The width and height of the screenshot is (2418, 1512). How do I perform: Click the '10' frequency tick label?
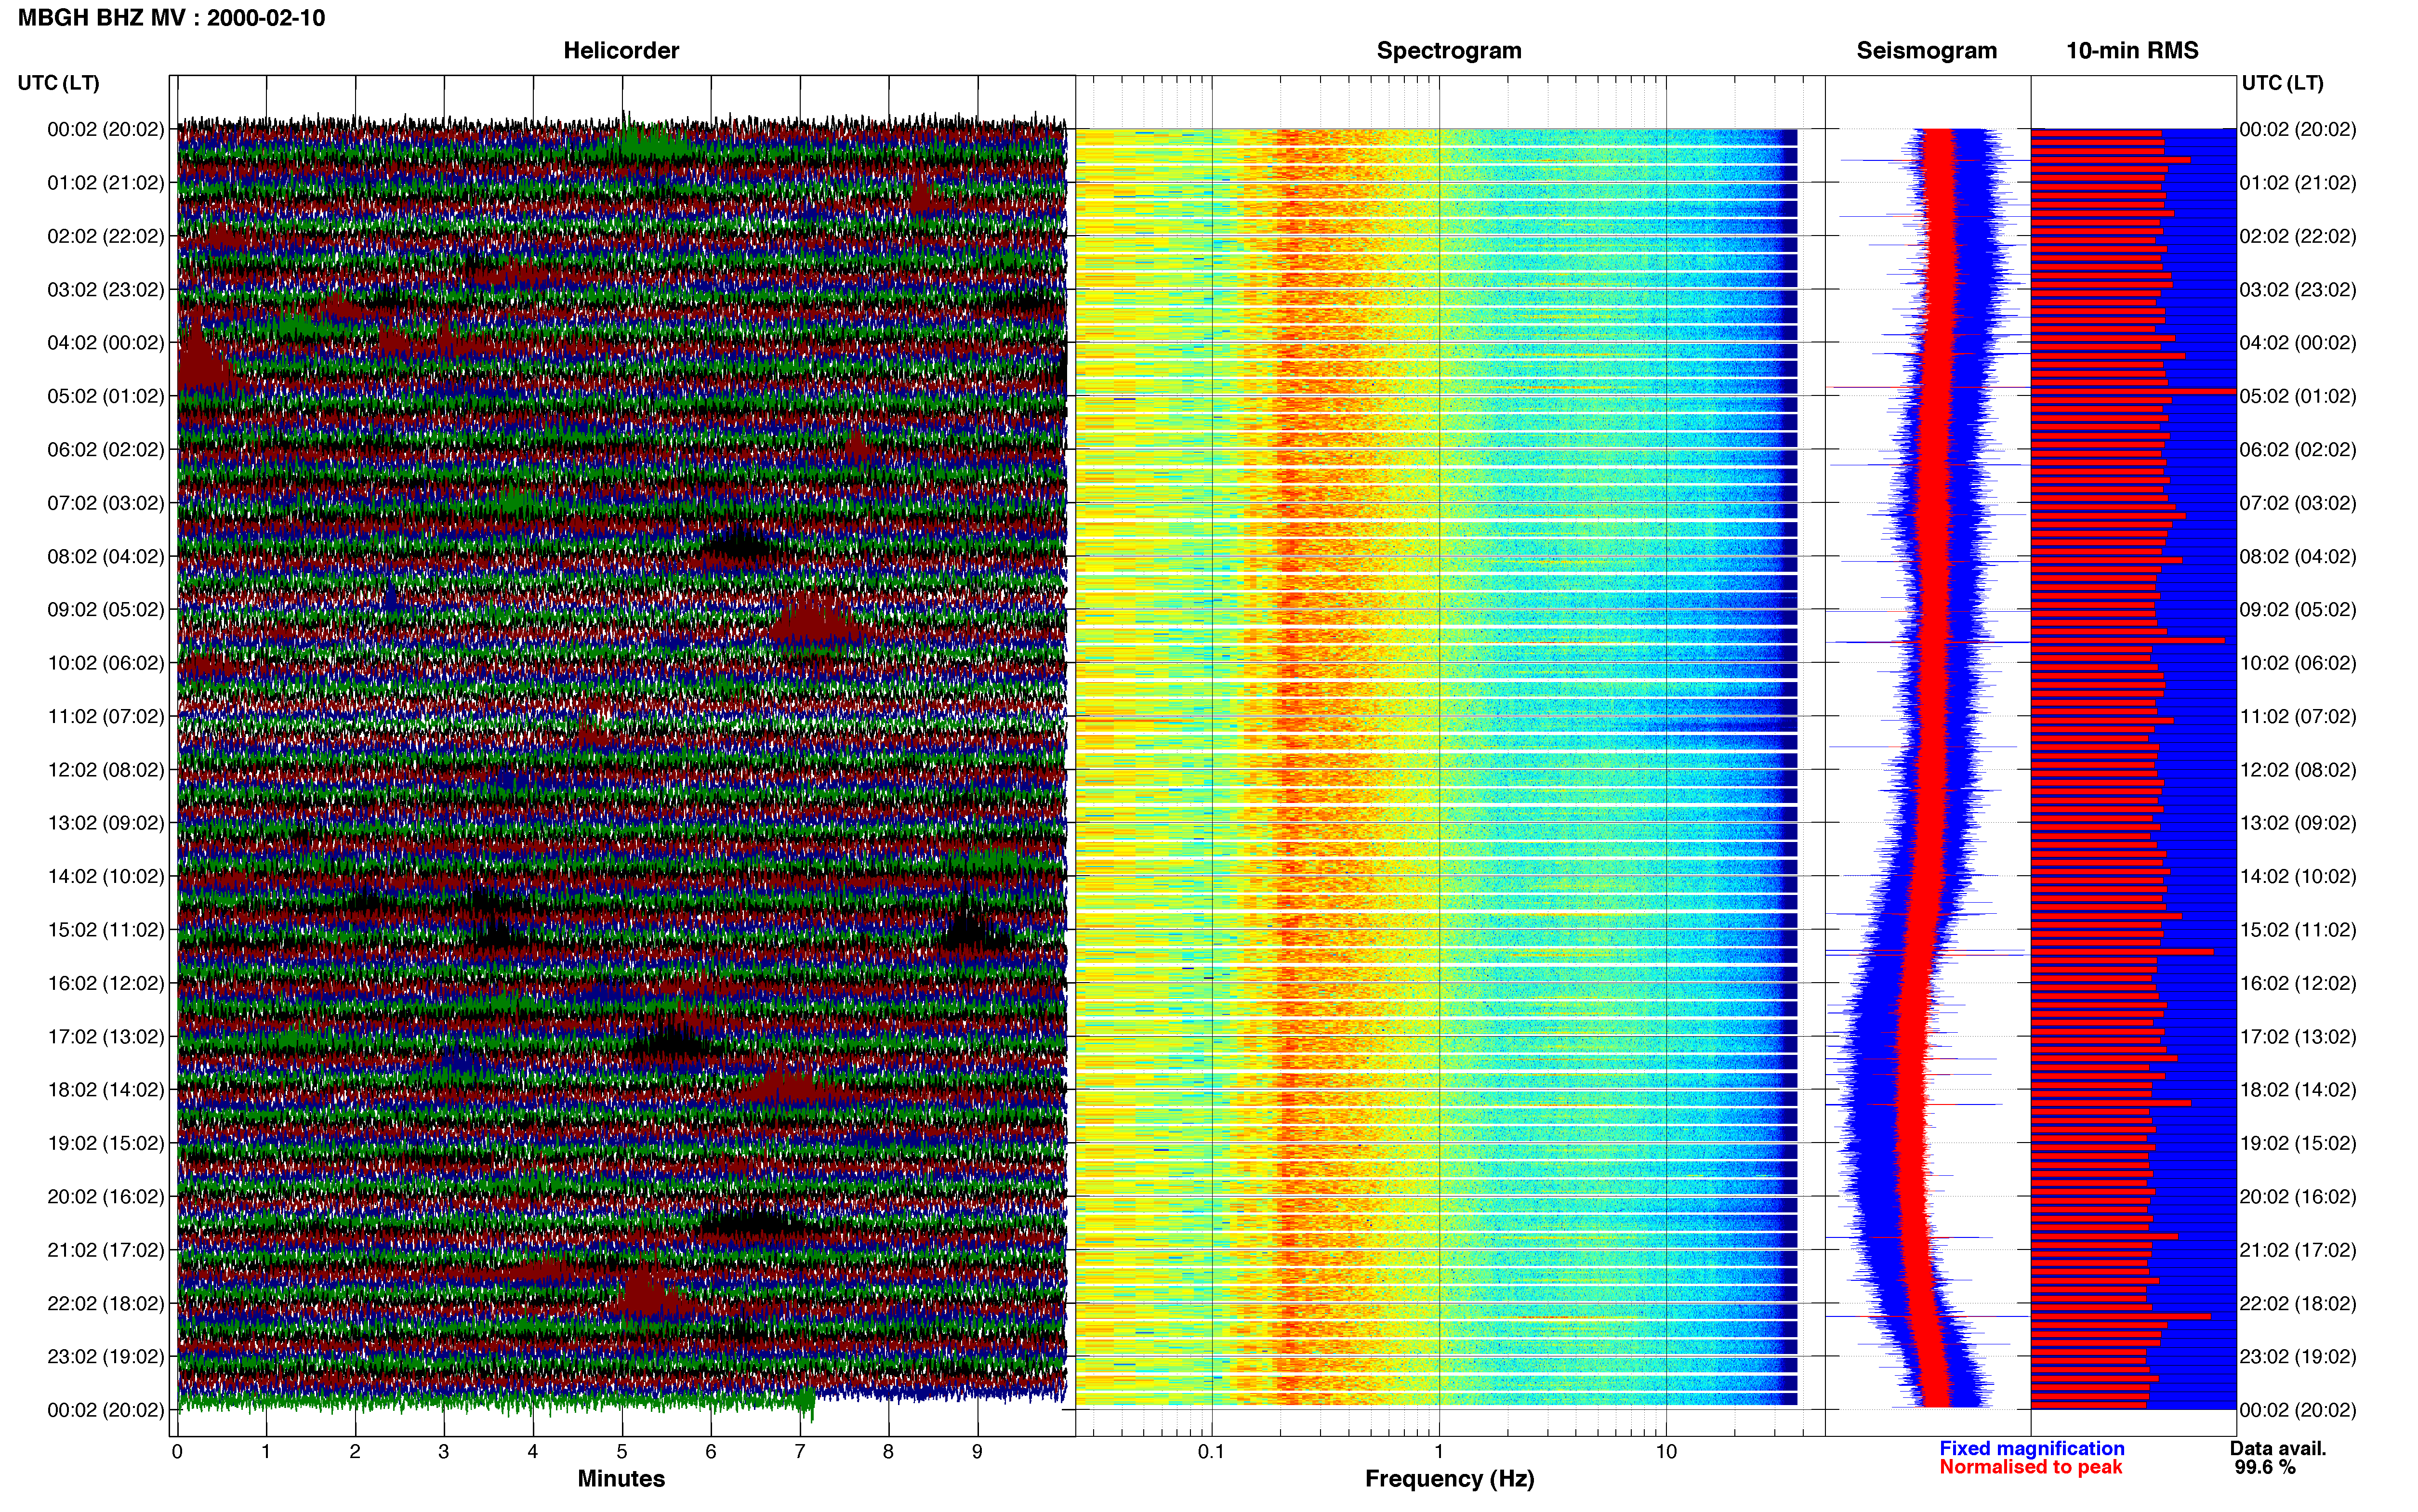click(1666, 1452)
